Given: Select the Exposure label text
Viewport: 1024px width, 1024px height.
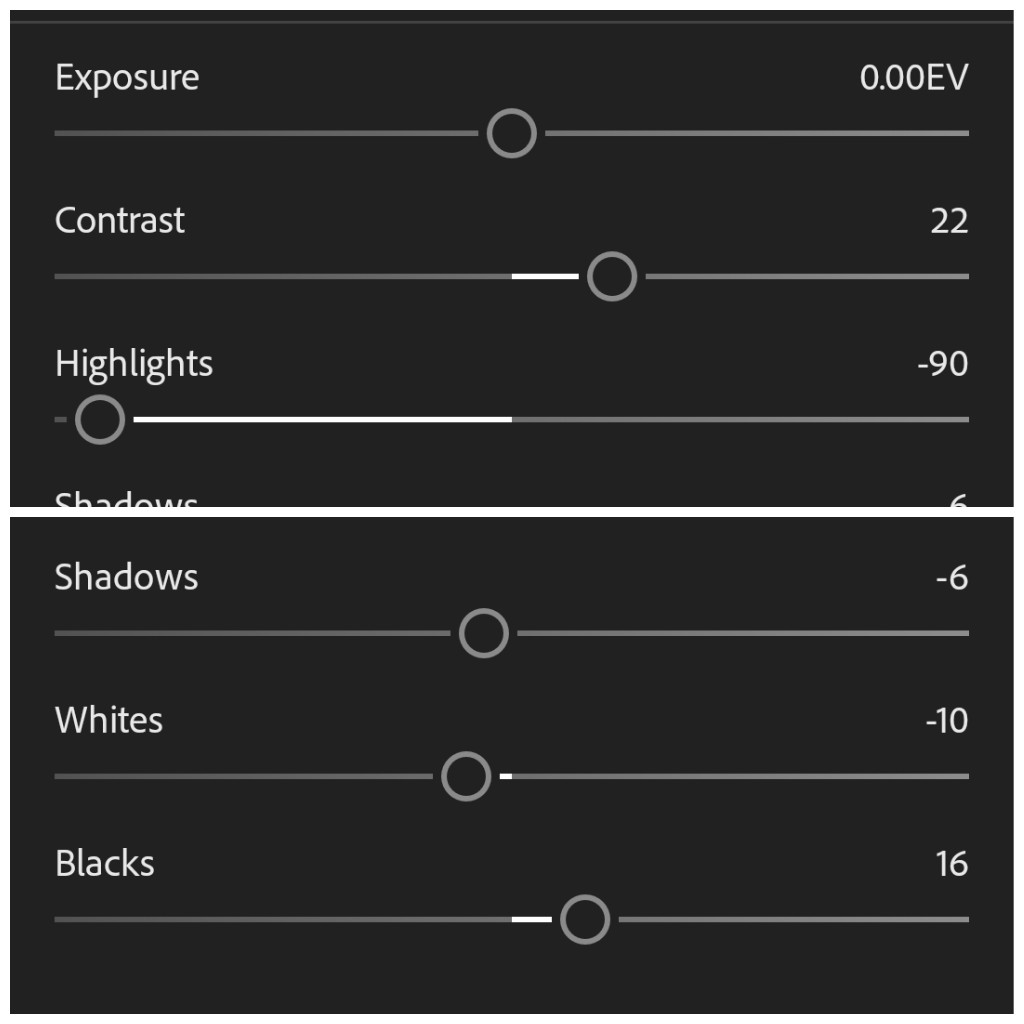Looking at the screenshot, I should pos(127,79).
